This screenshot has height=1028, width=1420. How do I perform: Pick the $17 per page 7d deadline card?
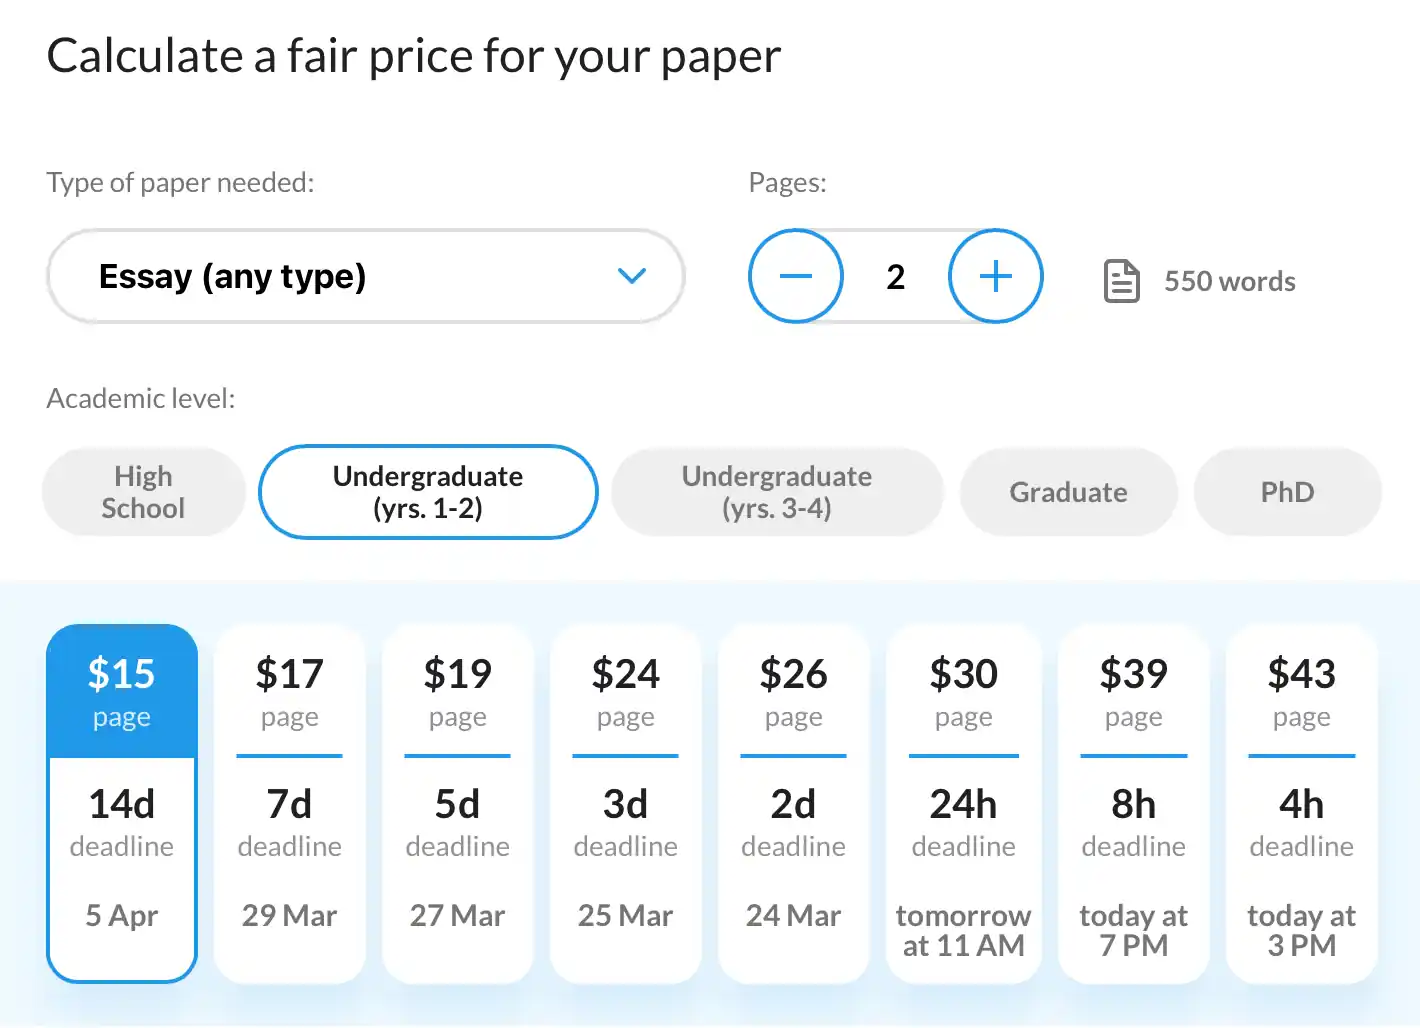pyautogui.click(x=290, y=803)
